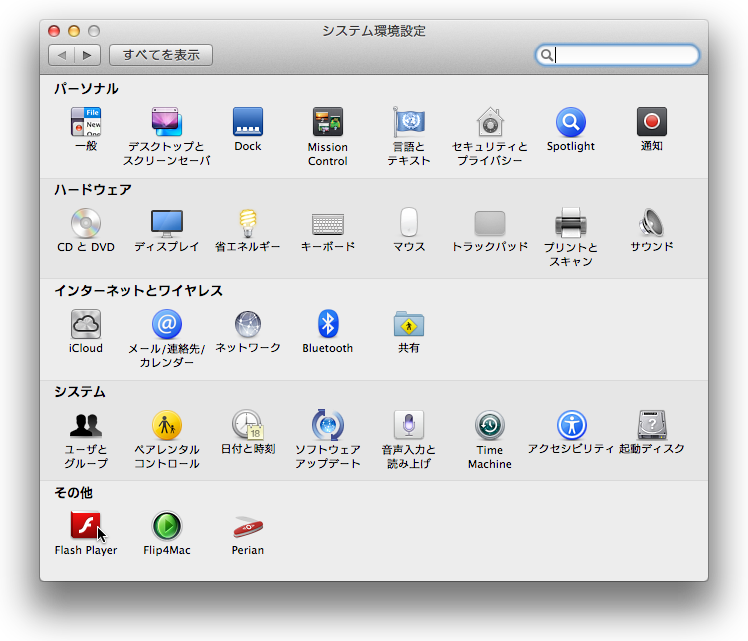Open ディスプレイ (Displays) preferences
Screen dimensions: 748x641
click(x=166, y=224)
